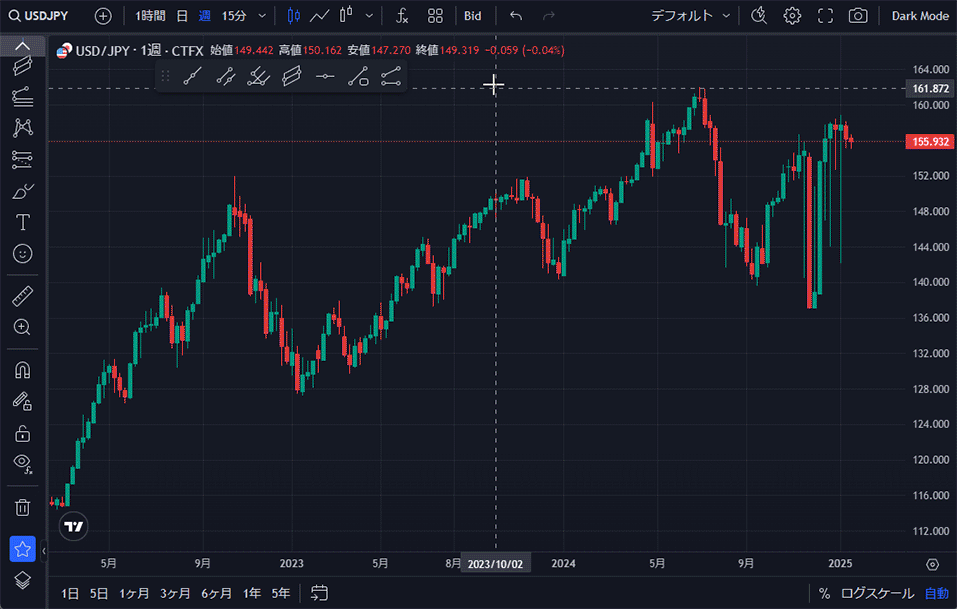Set the range to 6ヶ月

[217, 593]
